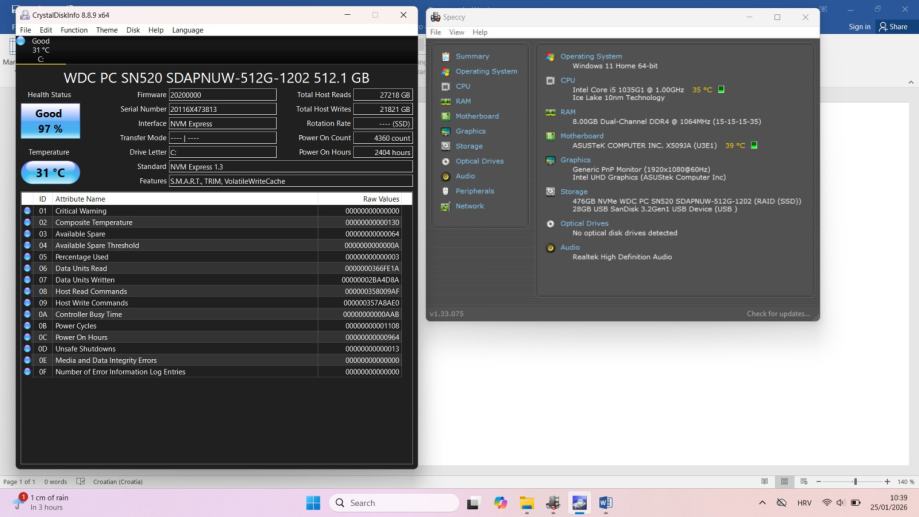The height and width of the screenshot is (517, 919).
Task: Click the Attribute Name column header
Action: coord(185,199)
